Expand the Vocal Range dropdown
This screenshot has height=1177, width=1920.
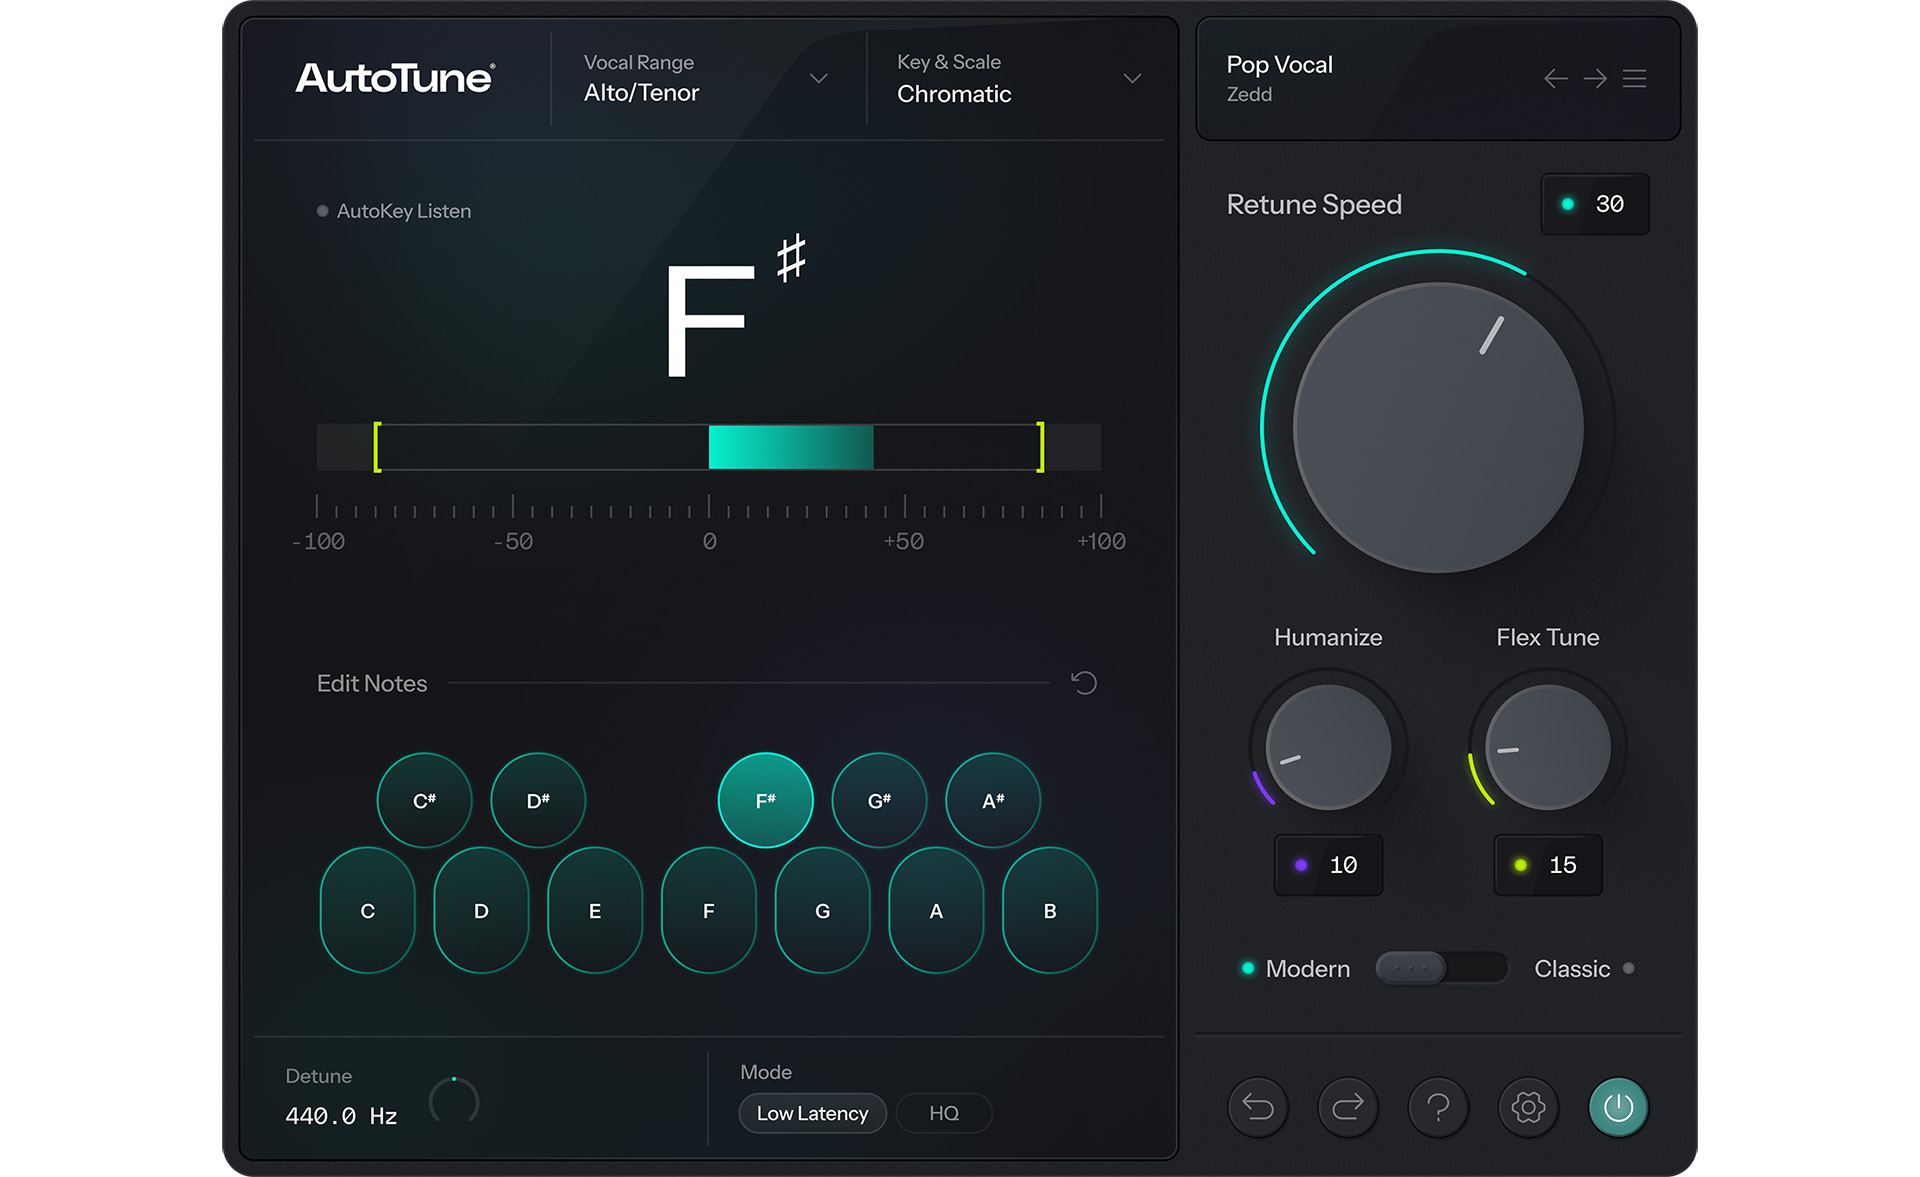818,78
